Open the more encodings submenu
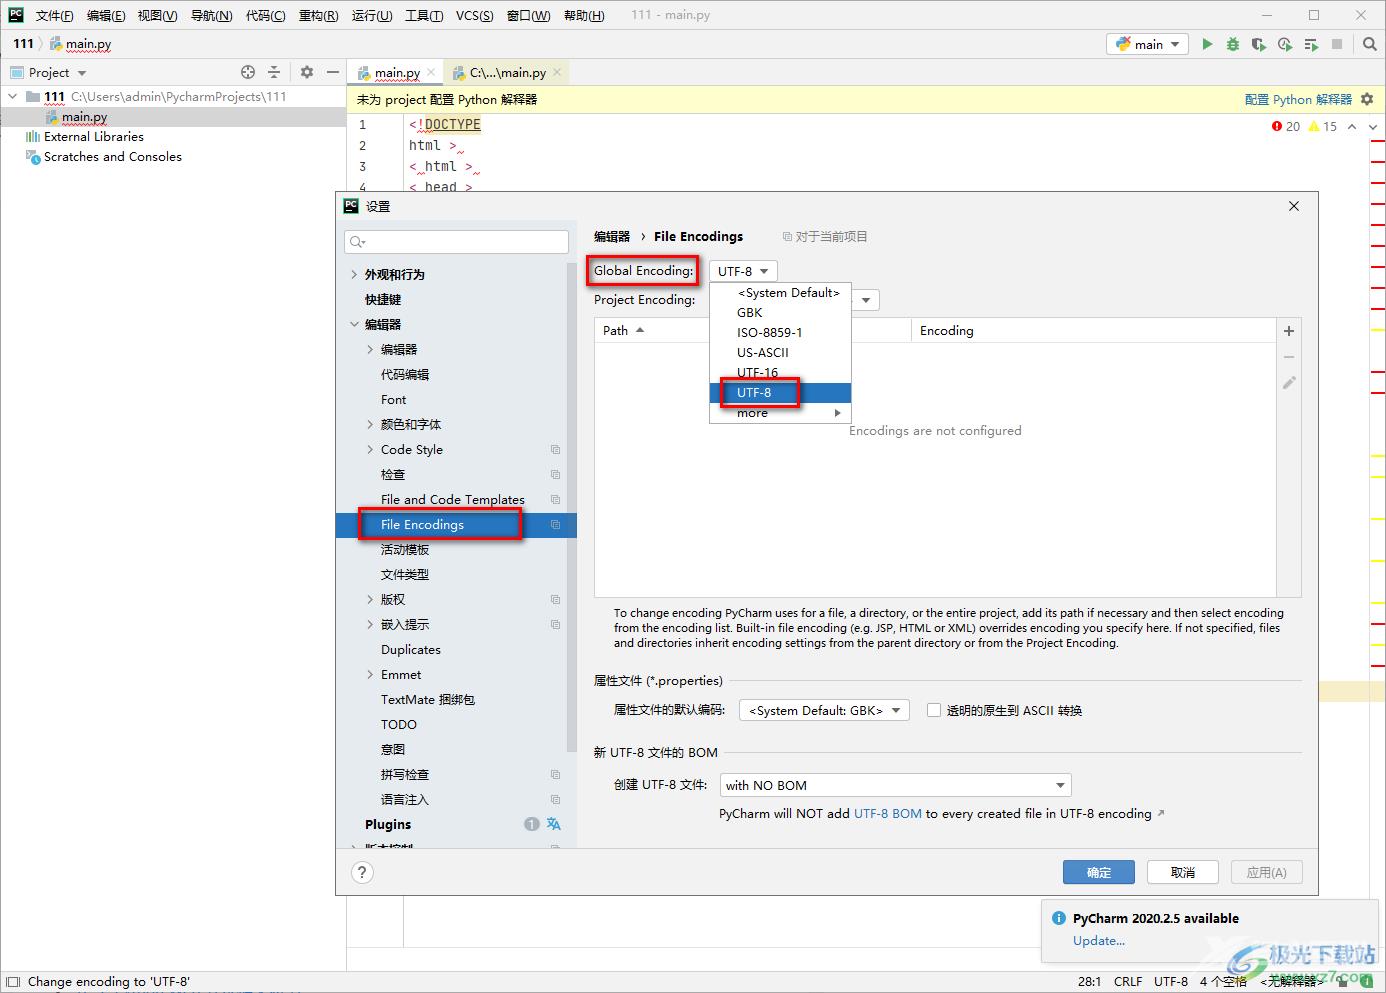 click(x=780, y=412)
